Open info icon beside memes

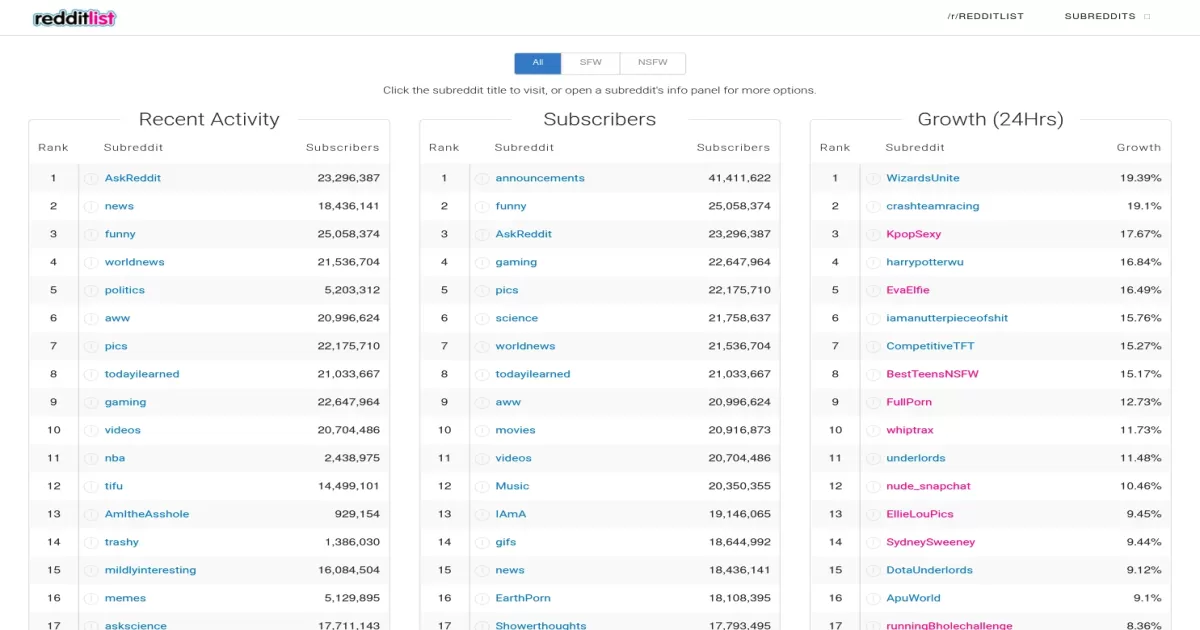coord(90,598)
